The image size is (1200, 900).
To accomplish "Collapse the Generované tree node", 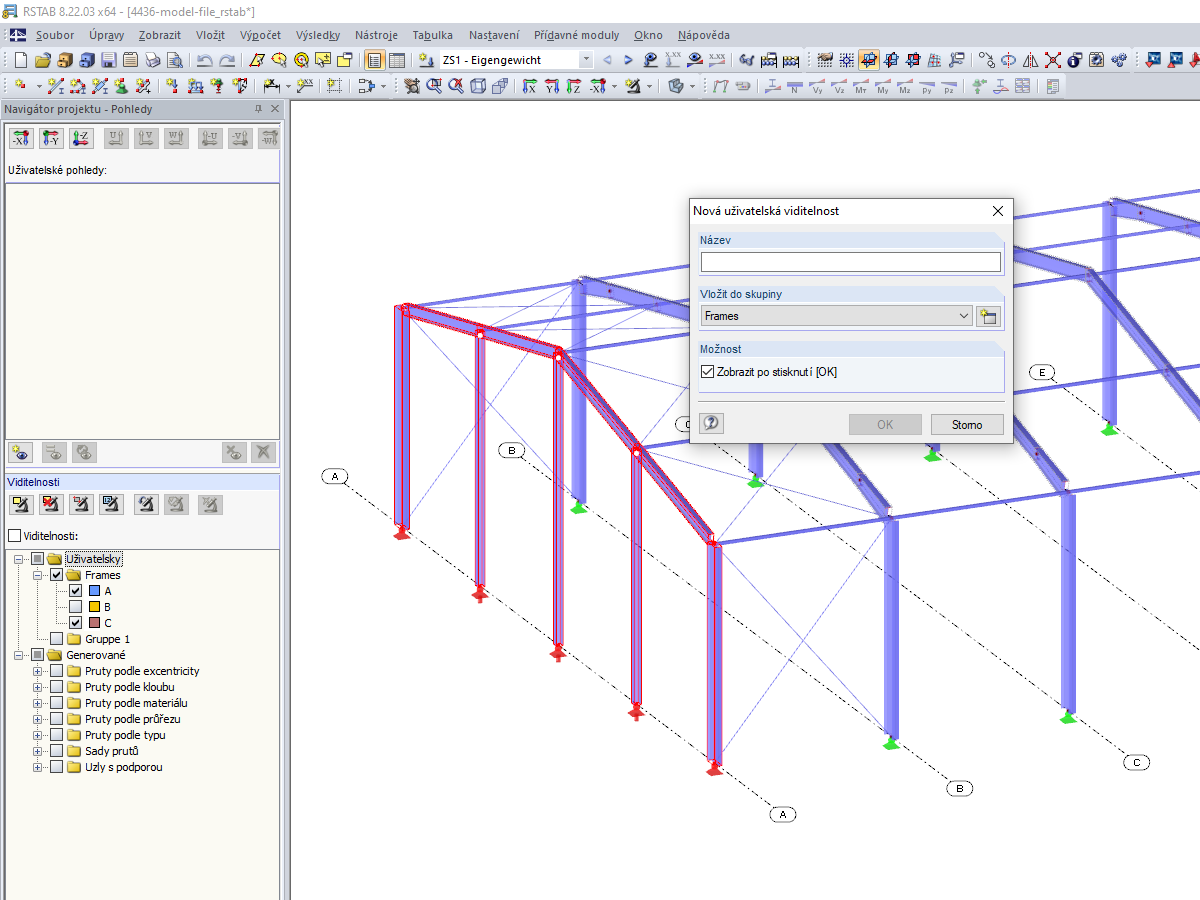I will click(x=19, y=655).
